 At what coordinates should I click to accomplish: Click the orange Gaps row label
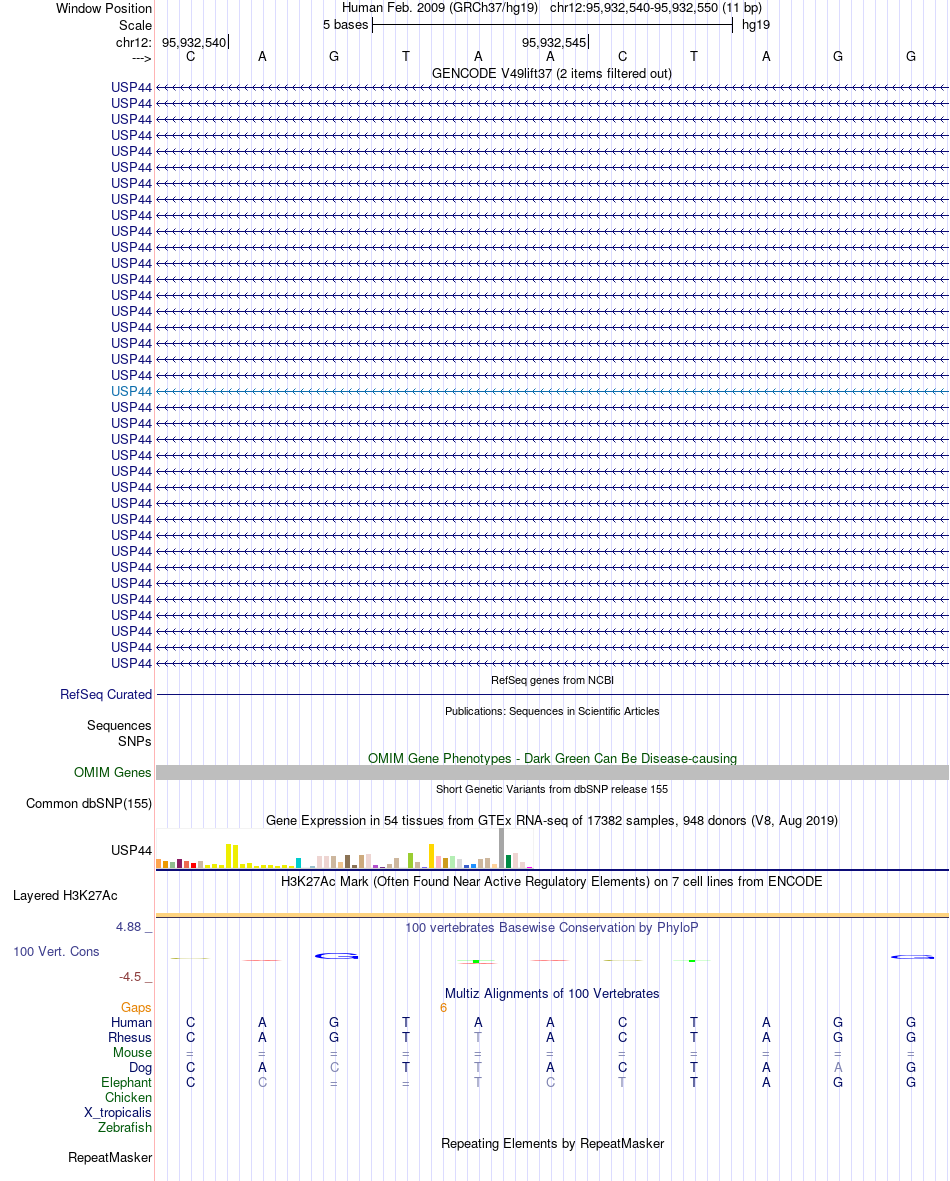point(136,1007)
